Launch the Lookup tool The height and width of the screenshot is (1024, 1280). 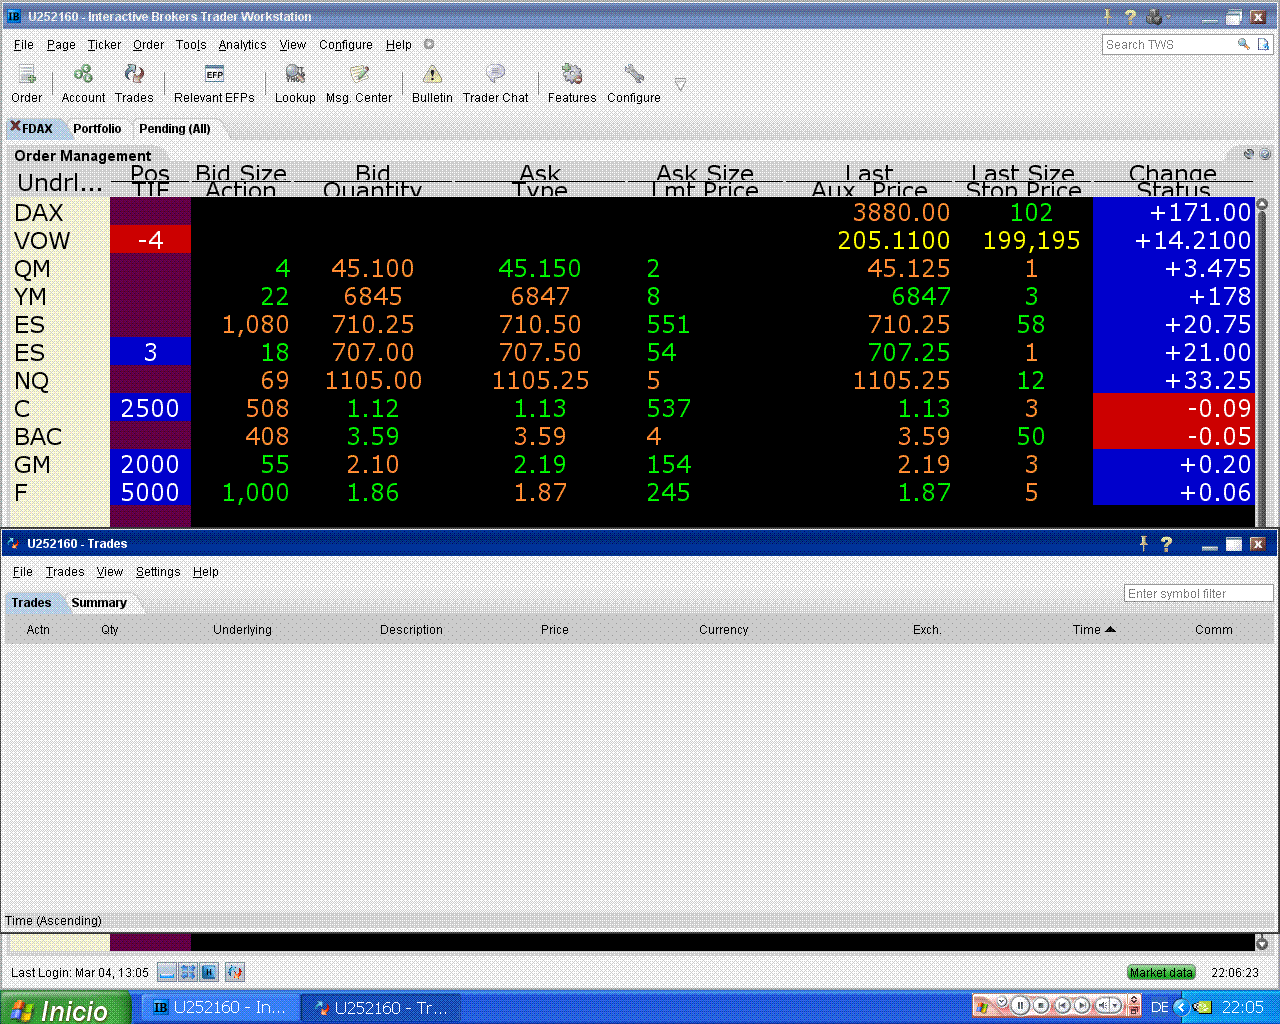tap(295, 84)
